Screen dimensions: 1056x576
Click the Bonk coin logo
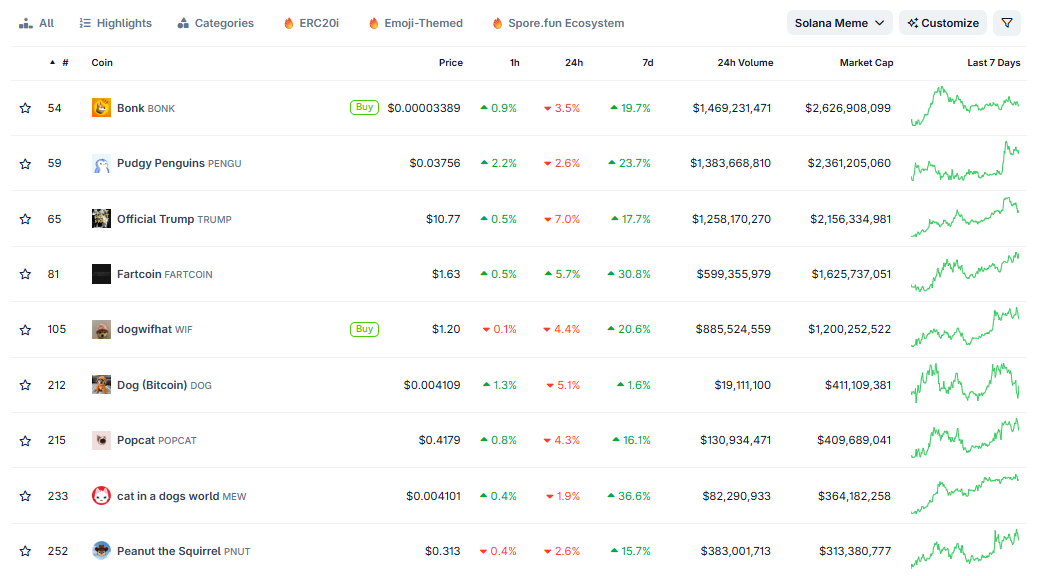click(x=101, y=108)
